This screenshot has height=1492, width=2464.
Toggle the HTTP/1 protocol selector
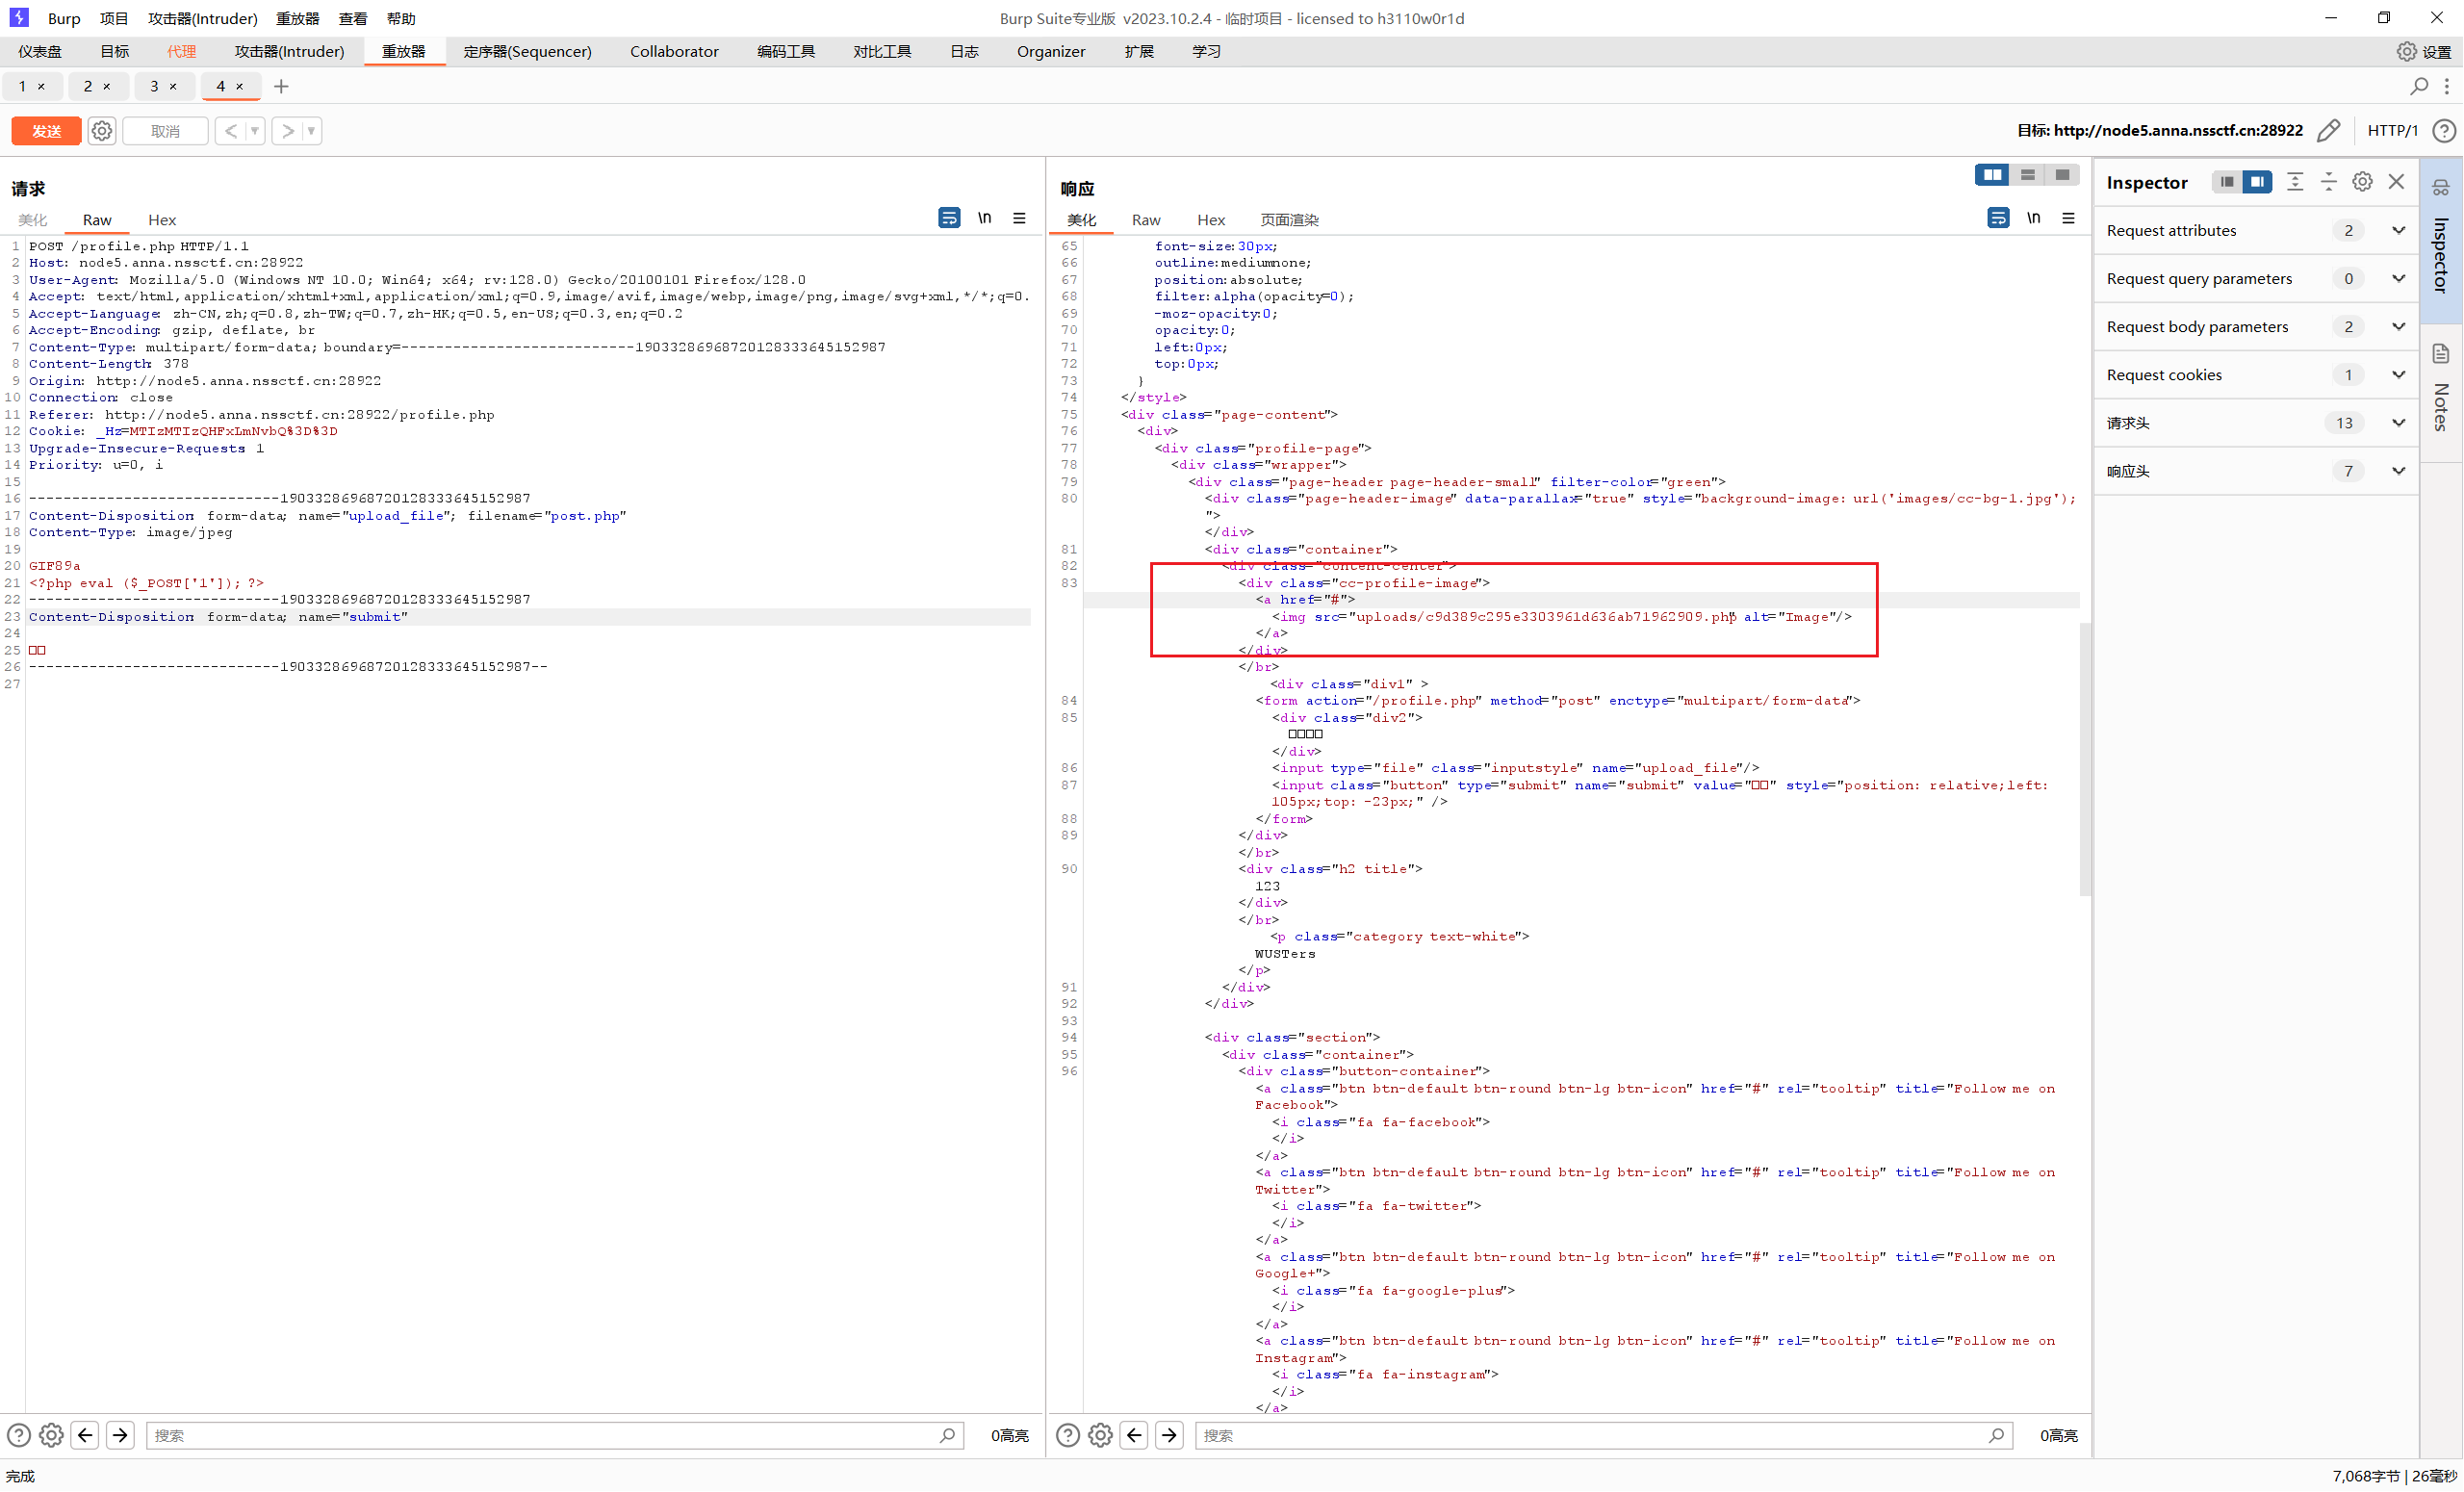pyautogui.click(x=2392, y=131)
